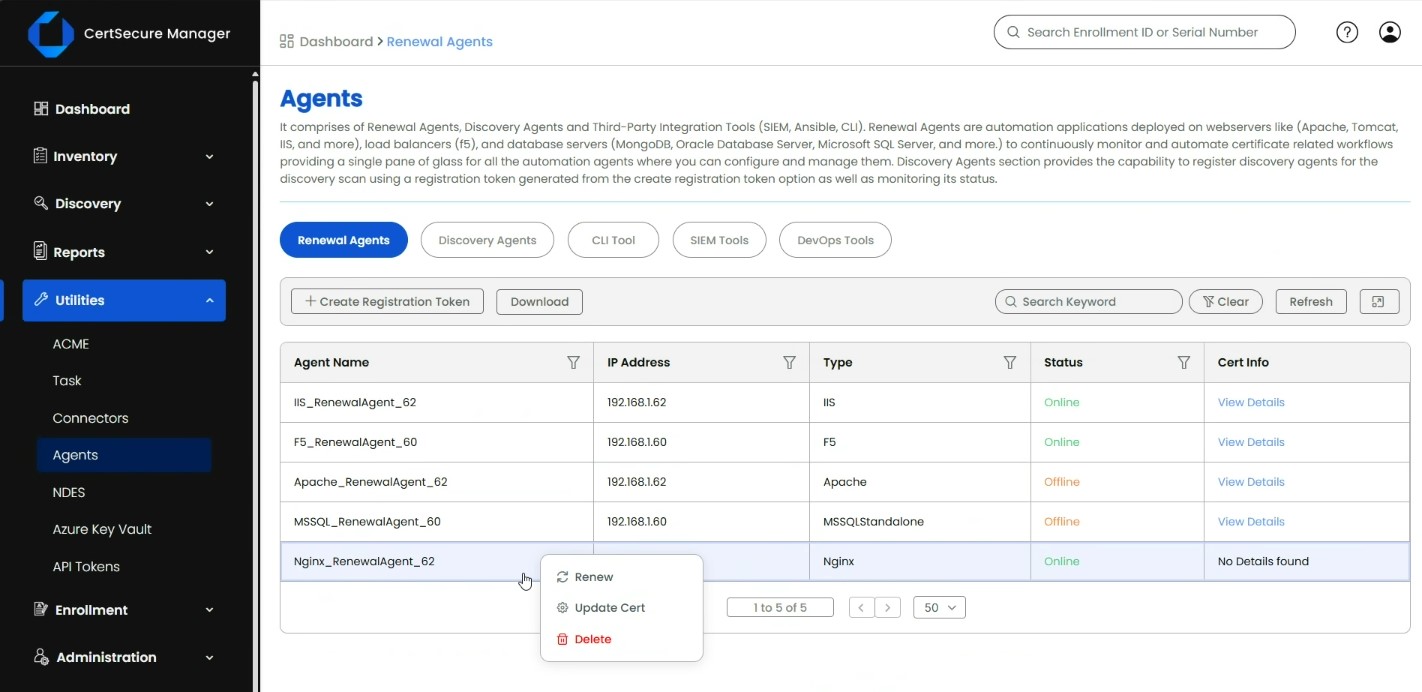Viewport: 1422px width, 692px height.
Task: Click the '1 to 5 of 5' indicator
Action: tap(780, 607)
